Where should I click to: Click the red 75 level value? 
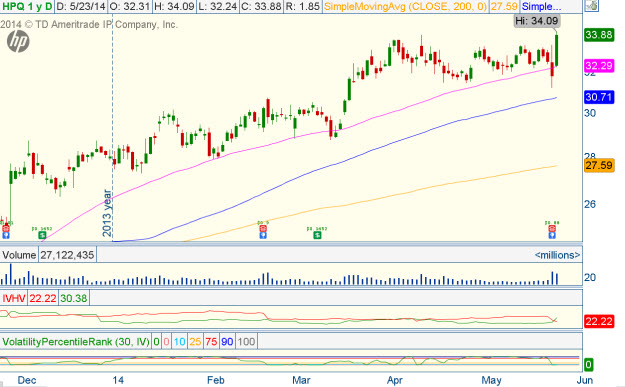coord(211,342)
